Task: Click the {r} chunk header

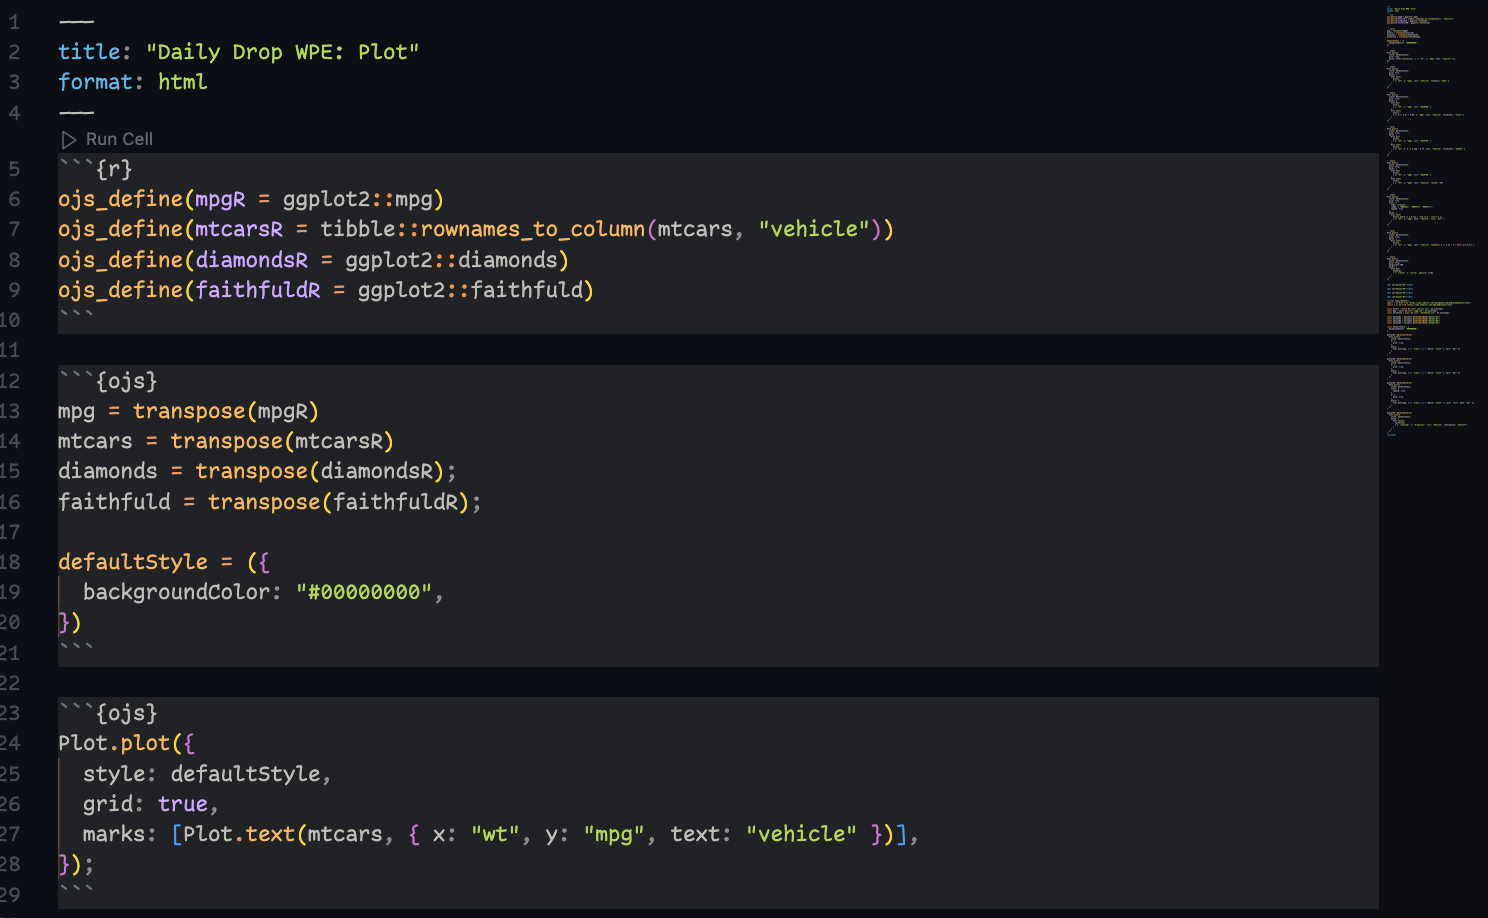Action: [x=113, y=169]
